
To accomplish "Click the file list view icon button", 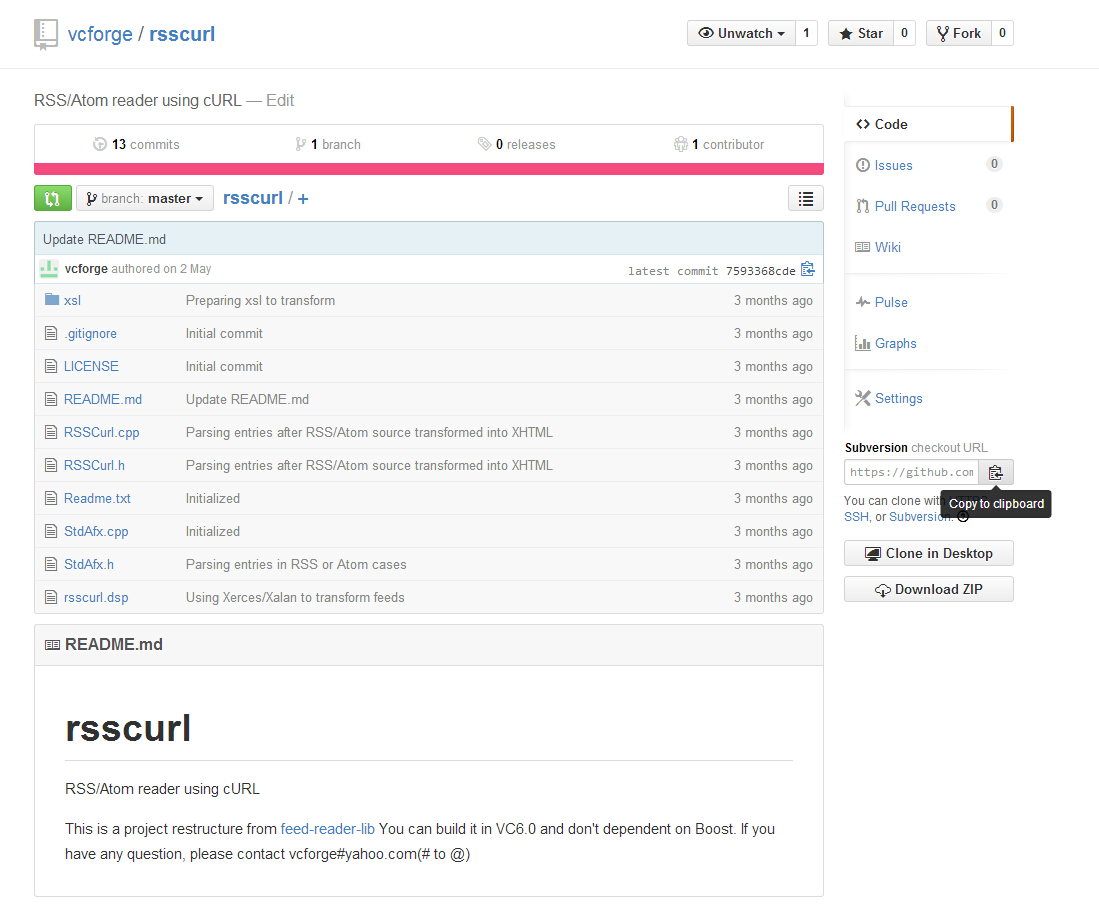I will click(806, 198).
